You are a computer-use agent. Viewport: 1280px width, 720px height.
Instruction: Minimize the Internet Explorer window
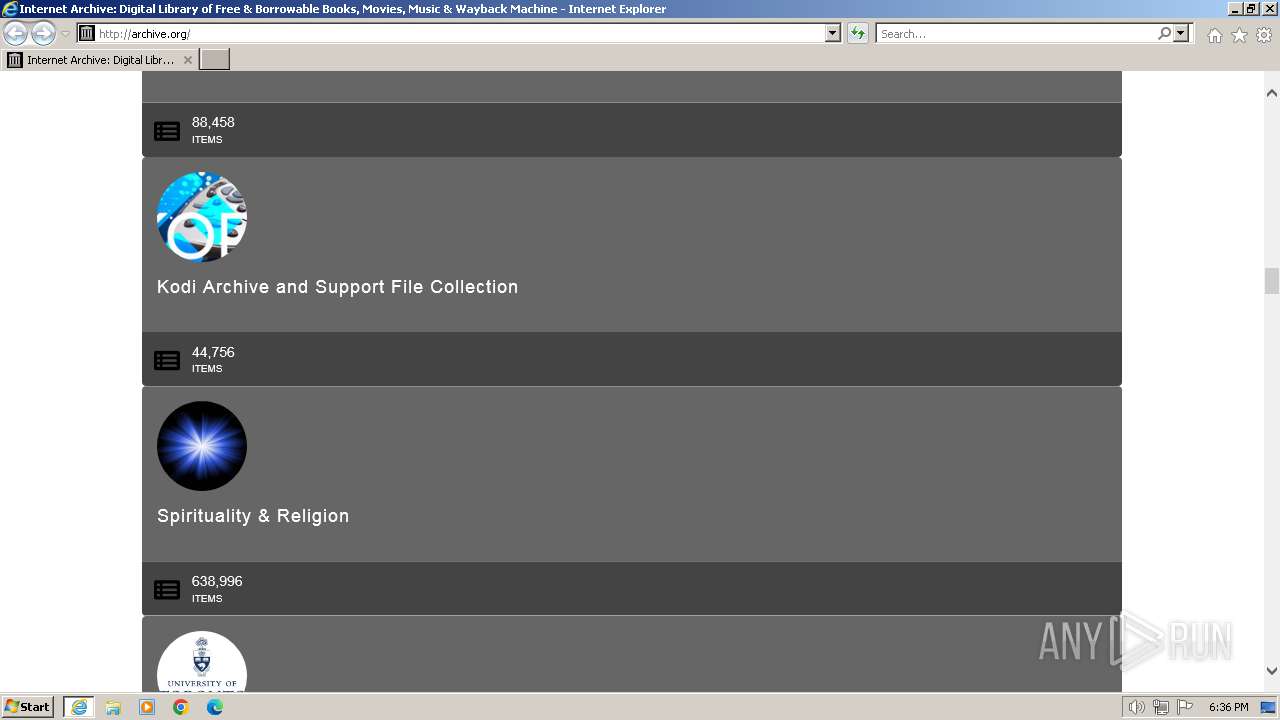point(1235,8)
